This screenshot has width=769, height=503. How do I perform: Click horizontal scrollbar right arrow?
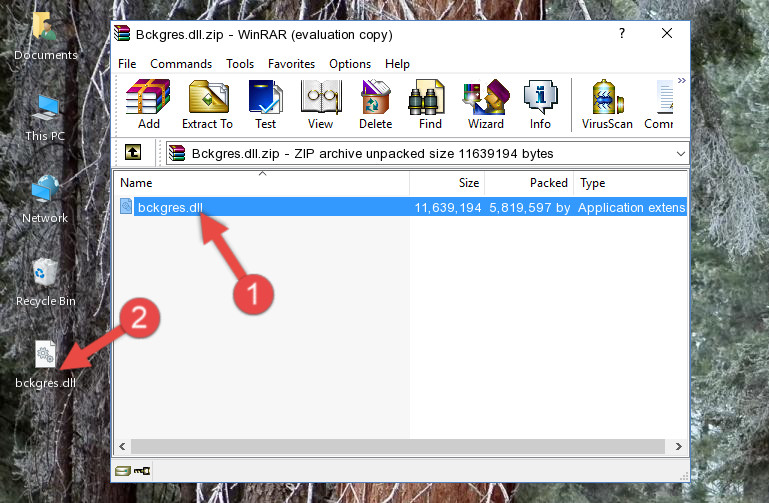click(x=679, y=446)
